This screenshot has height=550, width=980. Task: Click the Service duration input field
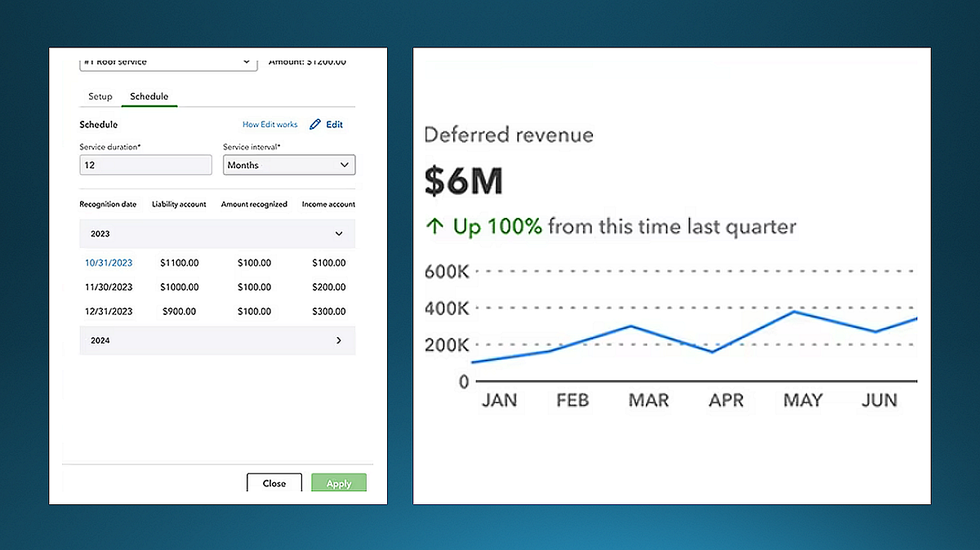coord(145,165)
